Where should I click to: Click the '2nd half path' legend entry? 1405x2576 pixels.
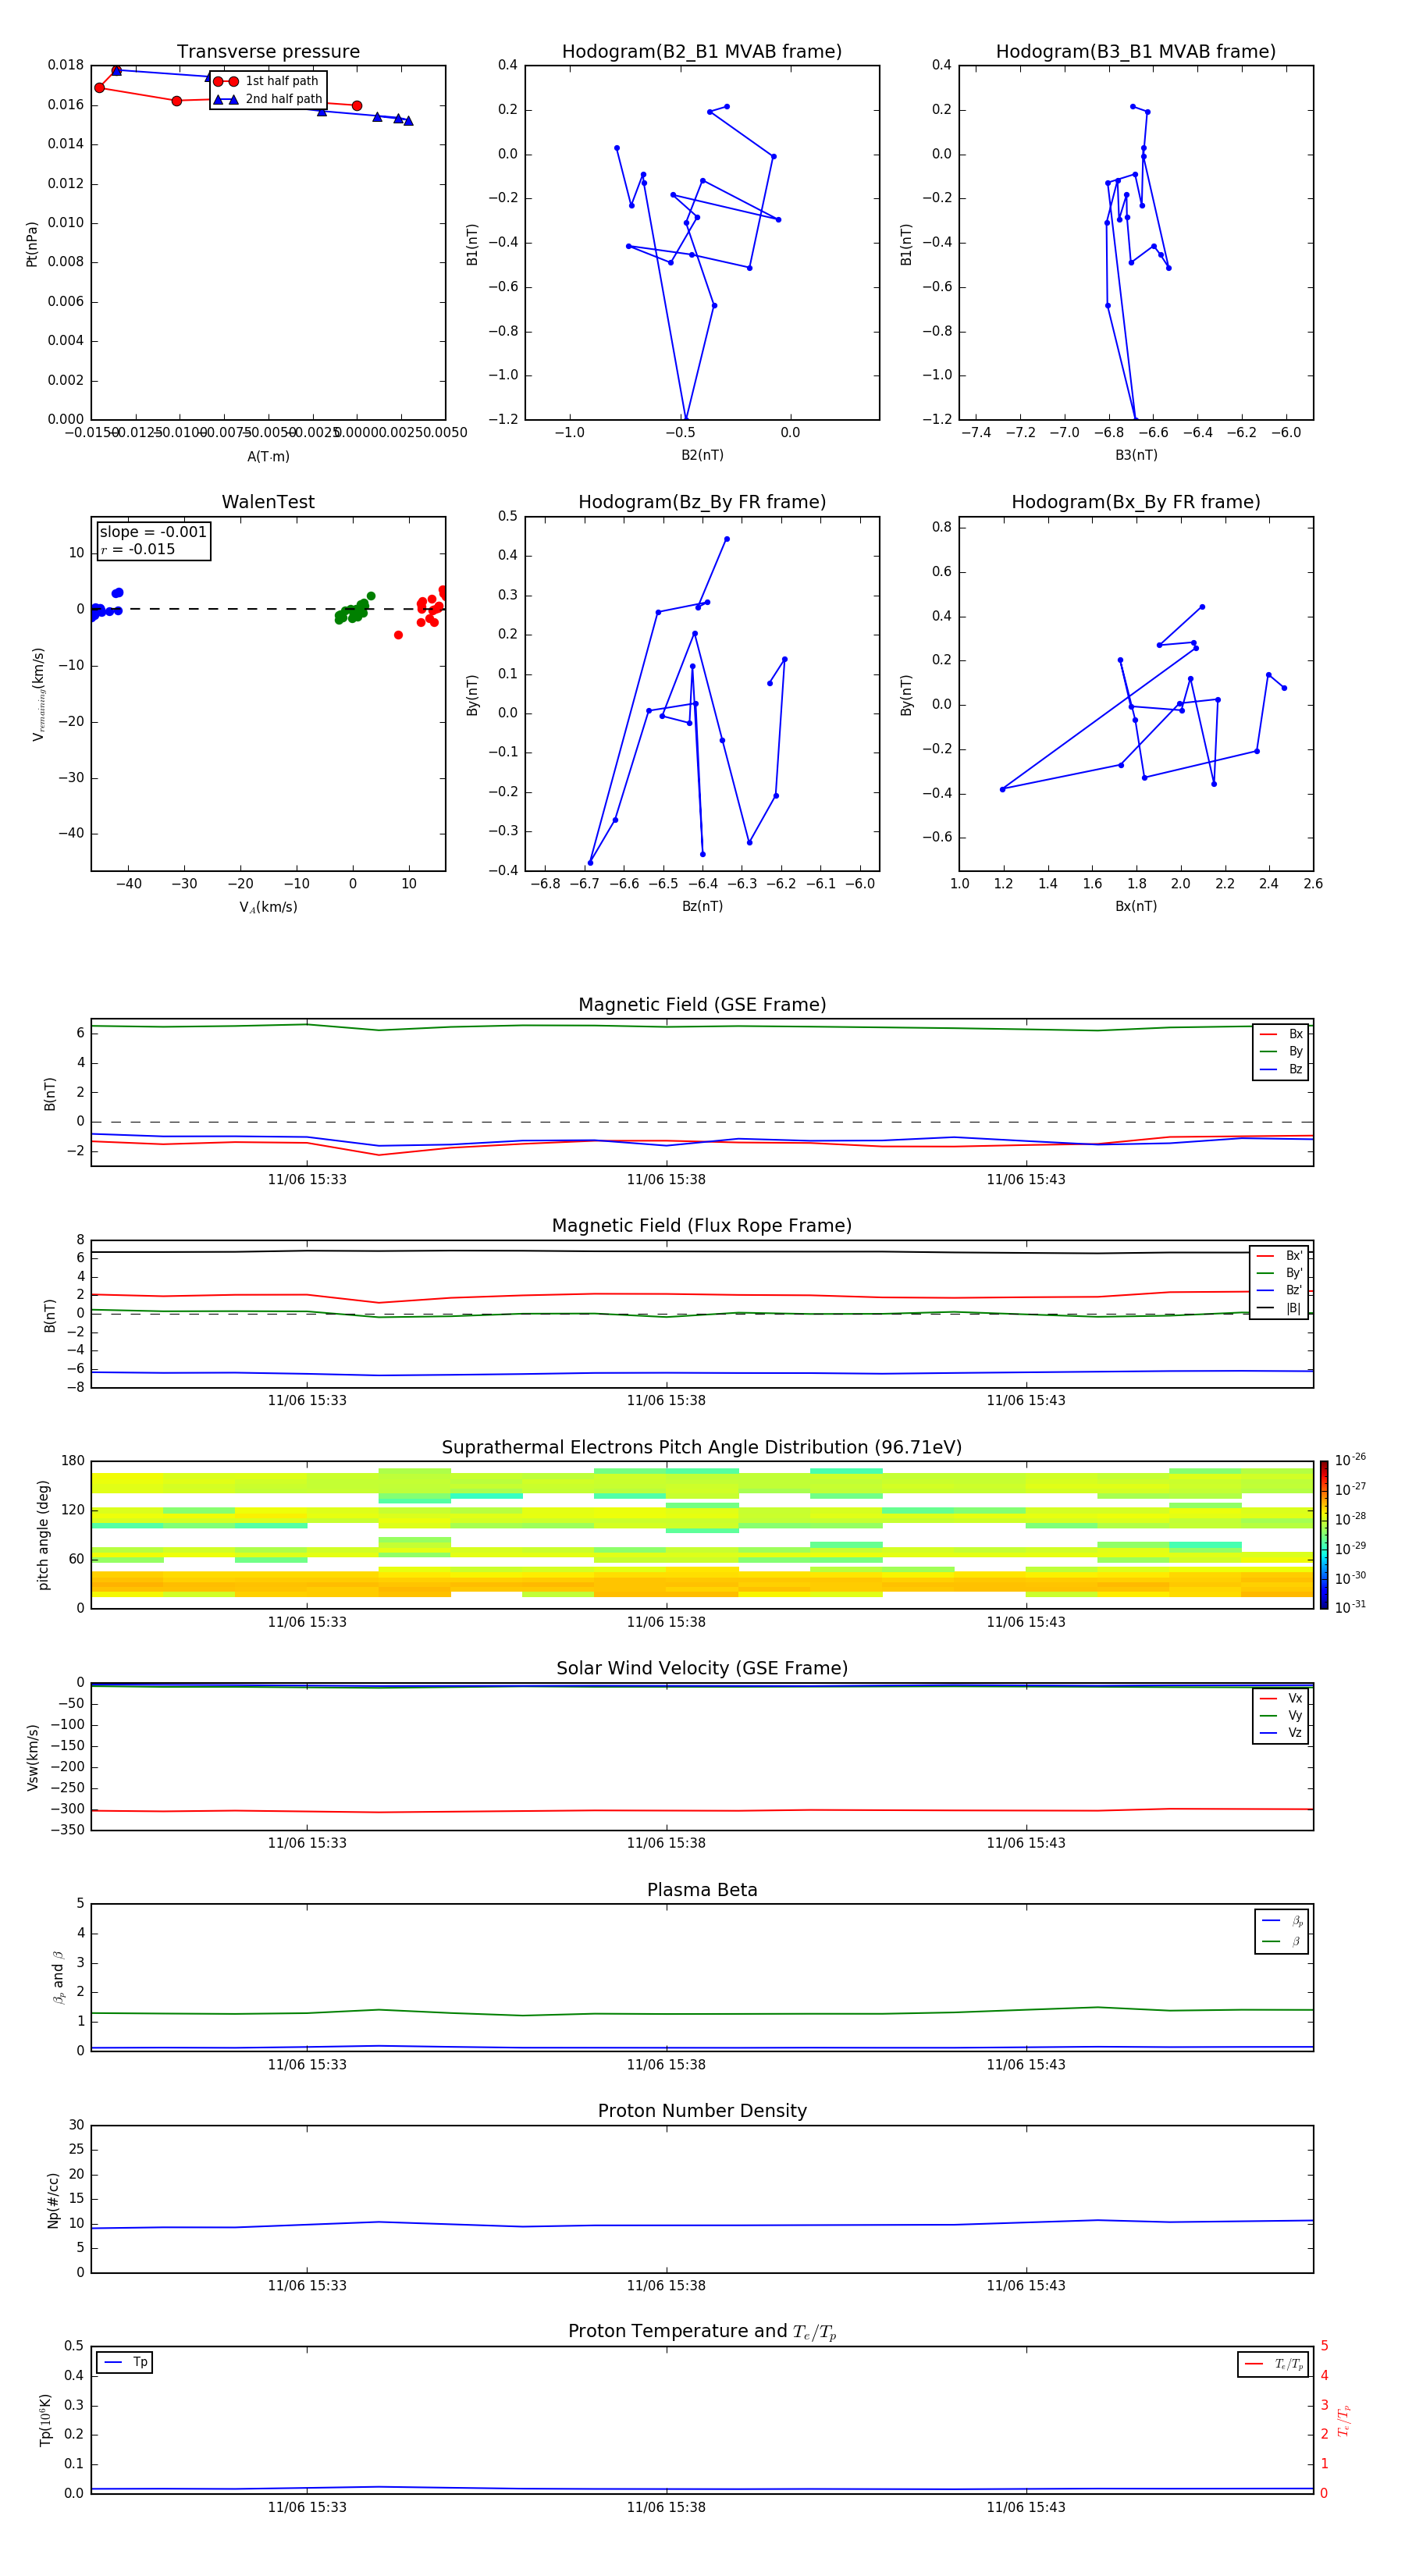[x=267, y=99]
